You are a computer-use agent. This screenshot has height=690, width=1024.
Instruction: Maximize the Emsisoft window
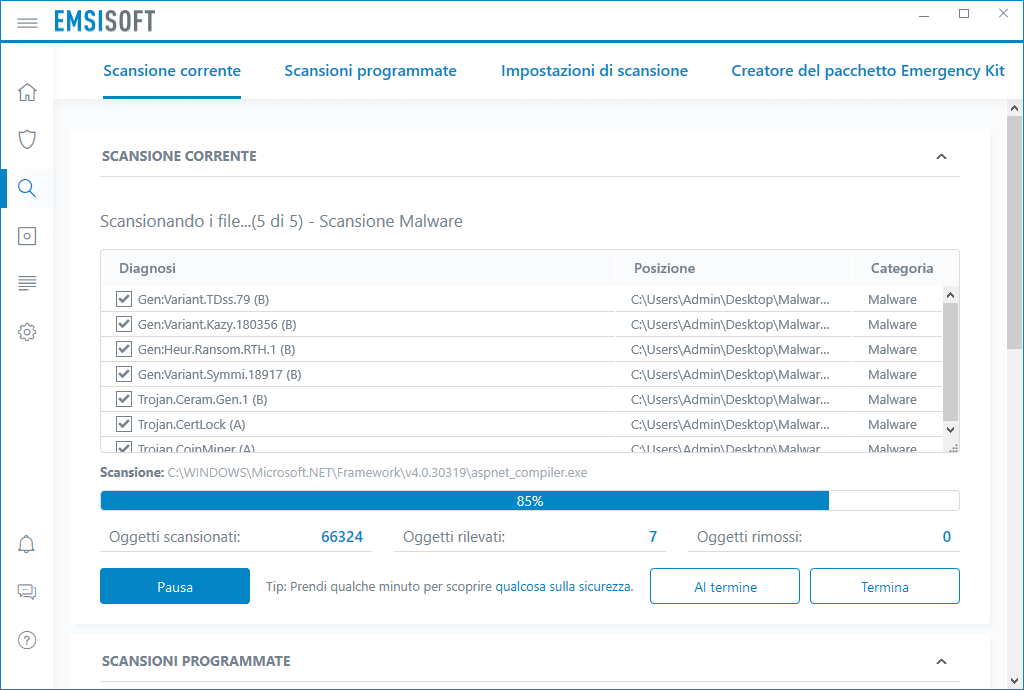(x=964, y=14)
